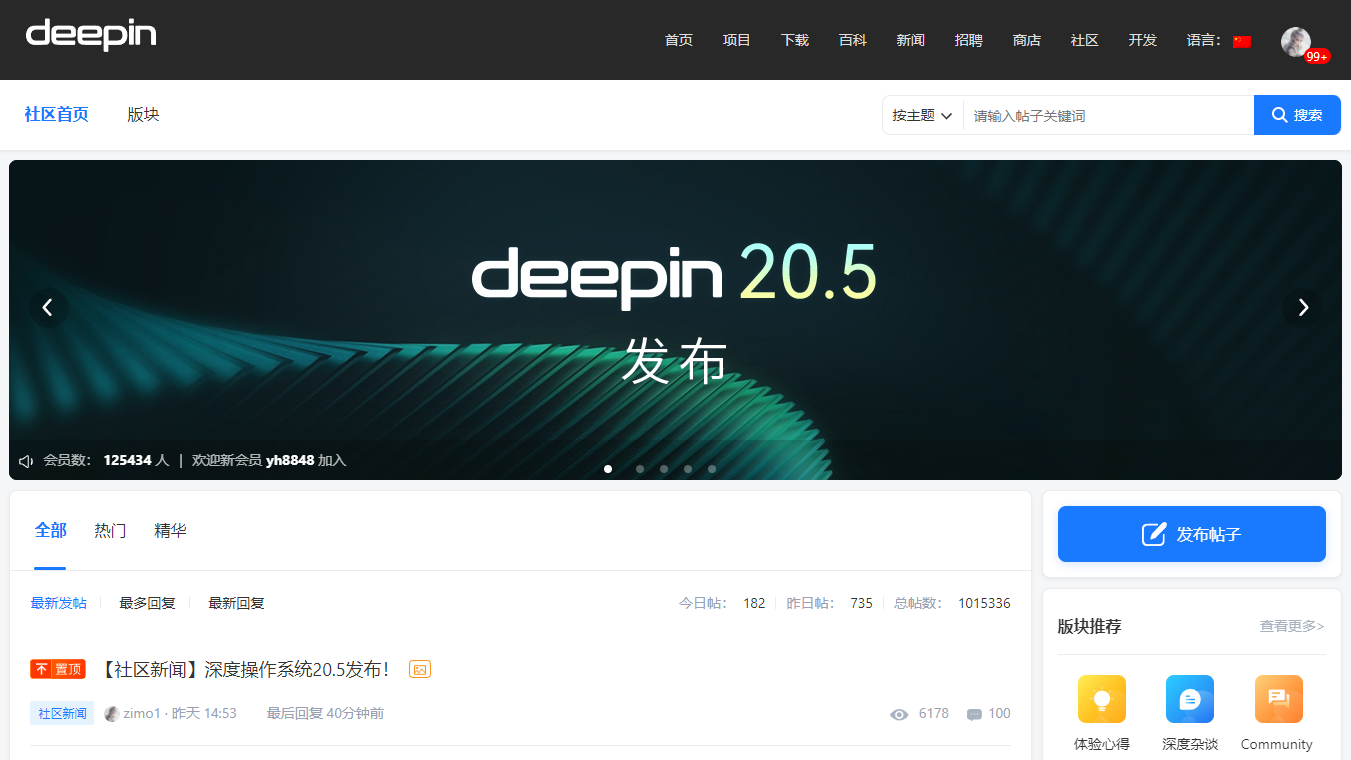
Task: Click the 社区新闻 category tag
Action: pos(62,714)
